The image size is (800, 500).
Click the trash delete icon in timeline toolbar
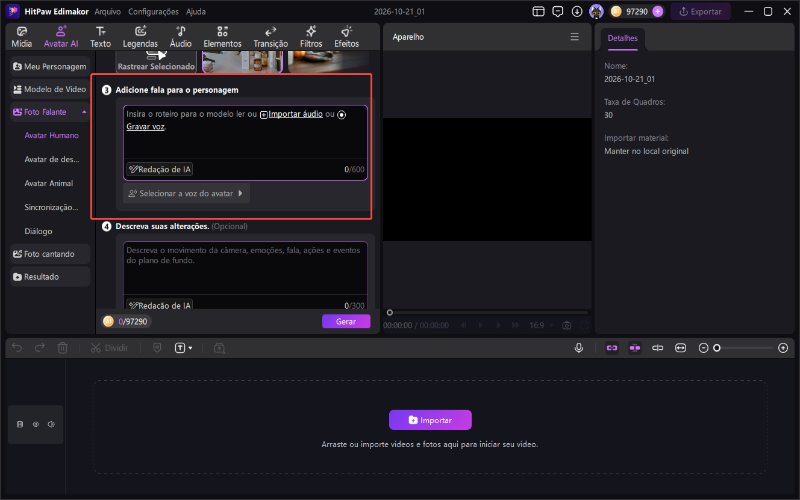click(x=62, y=348)
